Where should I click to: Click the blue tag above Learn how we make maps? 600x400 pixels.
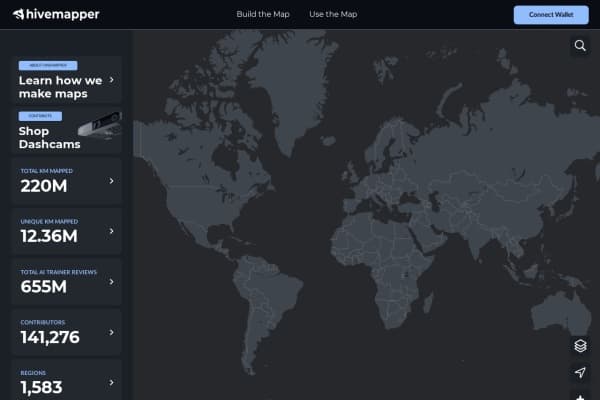48,65
